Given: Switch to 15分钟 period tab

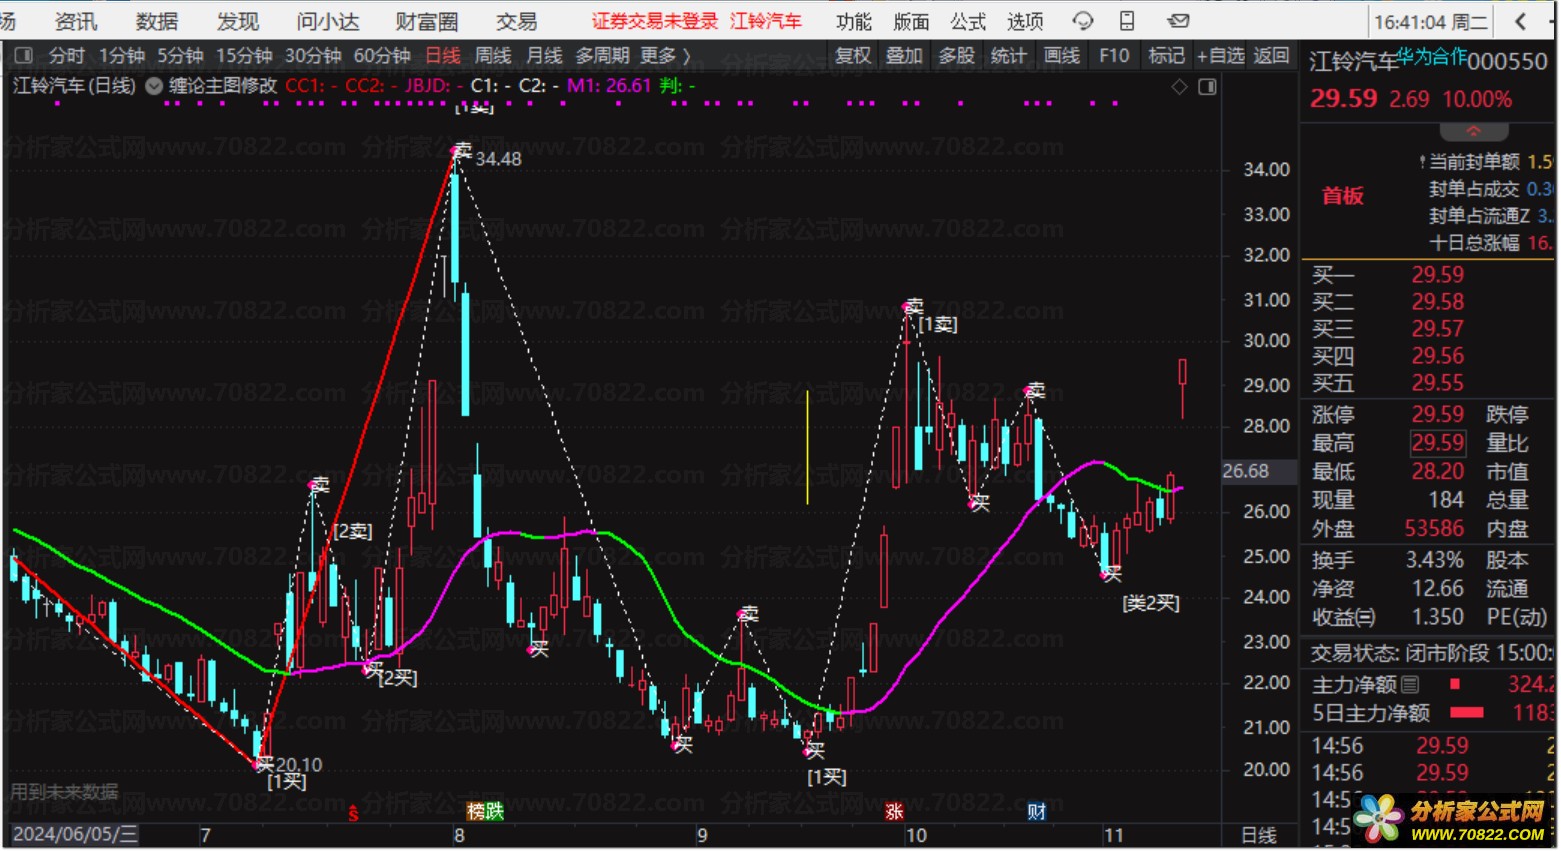Looking at the screenshot, I should click(244, 56).
